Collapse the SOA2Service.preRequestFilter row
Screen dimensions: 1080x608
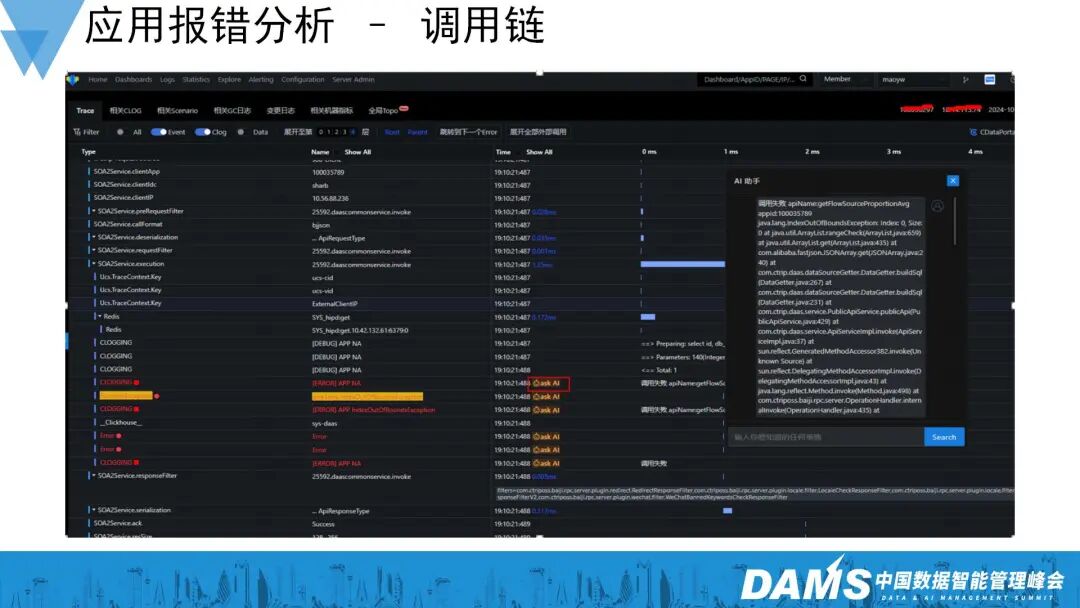pyautogui.click(x=94, y=211)
